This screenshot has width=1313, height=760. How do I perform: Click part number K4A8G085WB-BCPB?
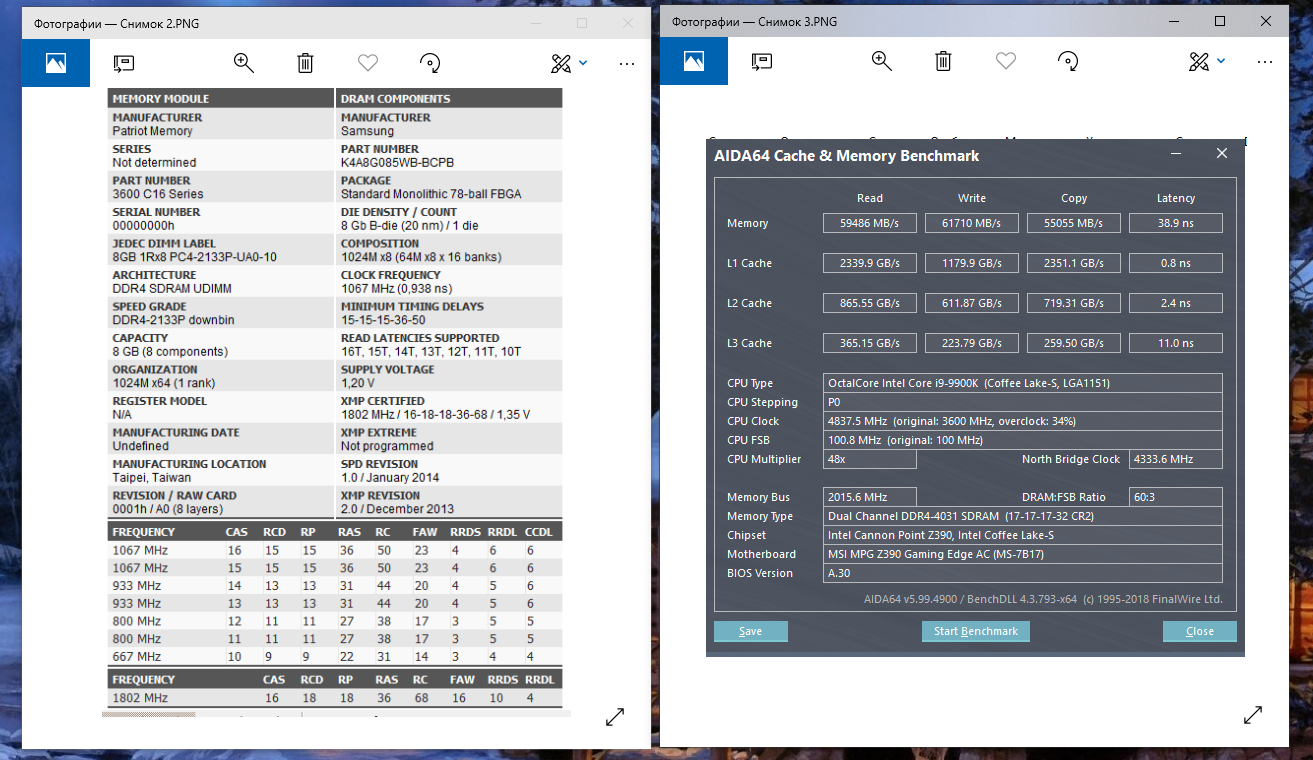[x=400, y=162]
